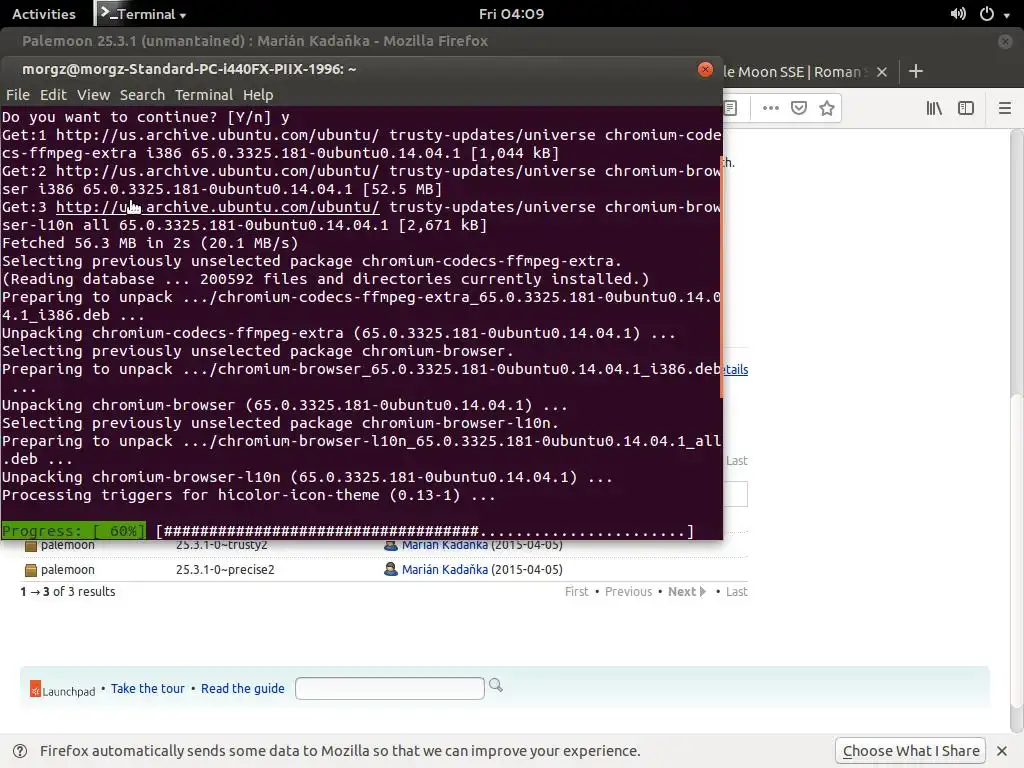Click bottom Previous pagination link
Viewport: 1024px width, 768px height.
coord(628,592)
